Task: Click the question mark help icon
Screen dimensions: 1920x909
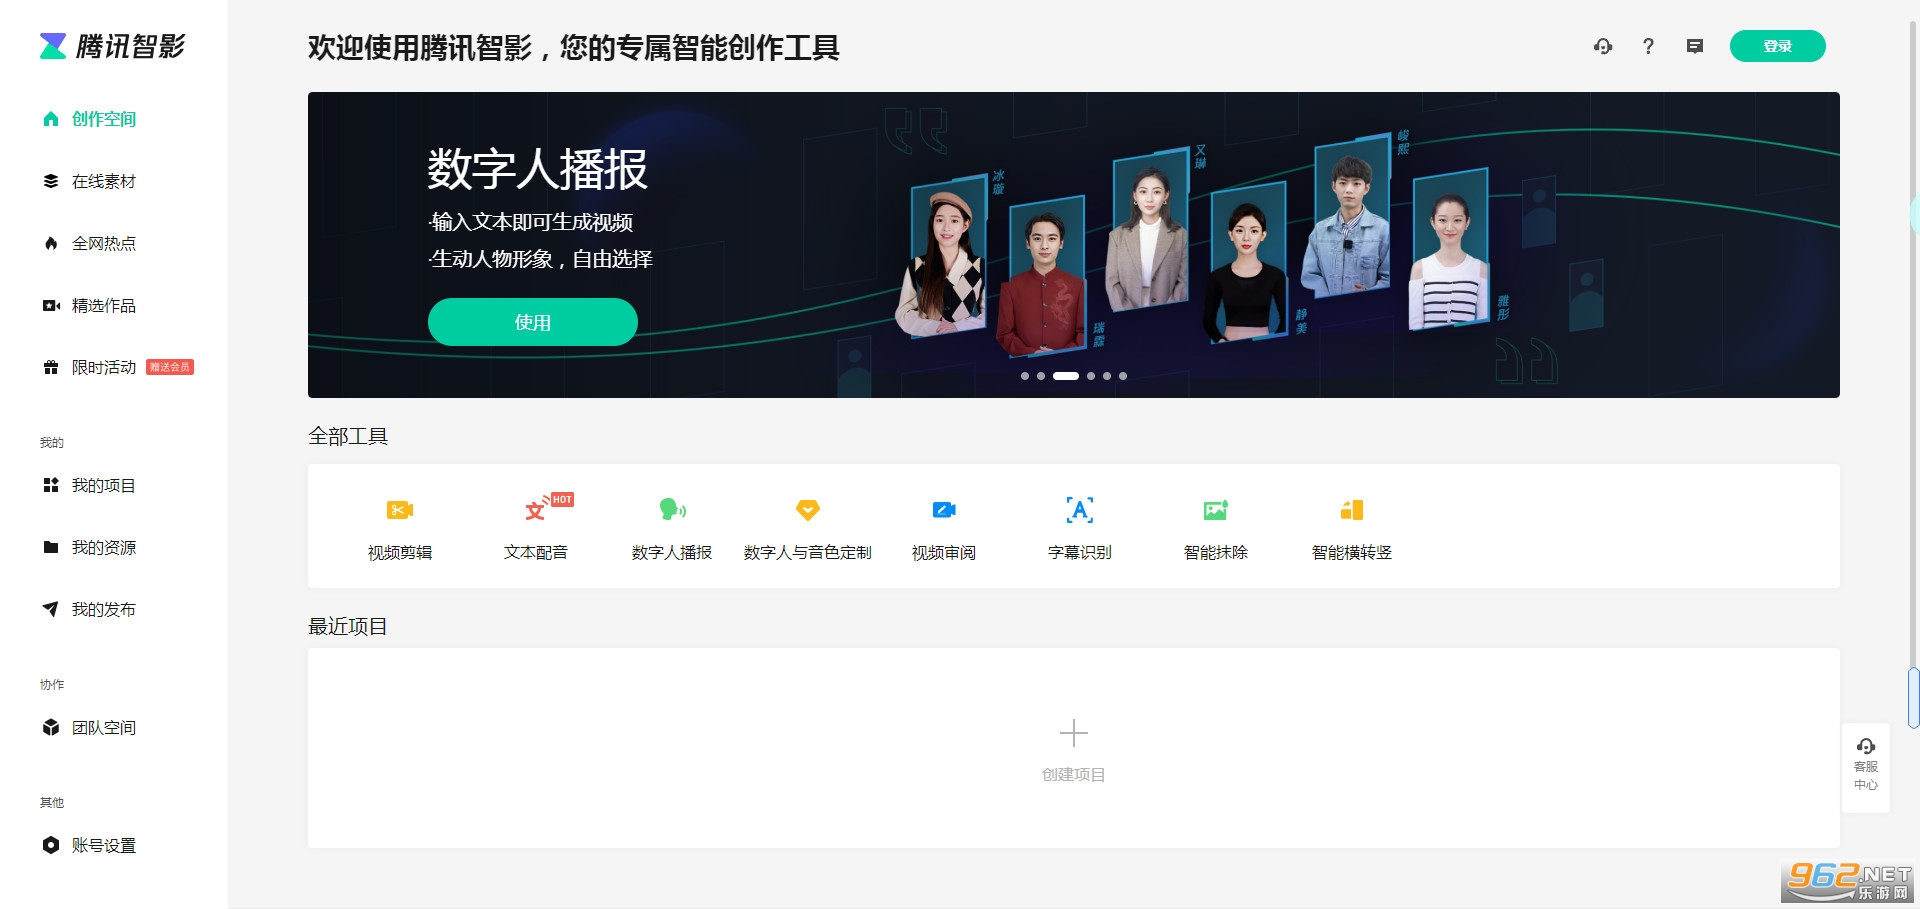Action: 1648,46
